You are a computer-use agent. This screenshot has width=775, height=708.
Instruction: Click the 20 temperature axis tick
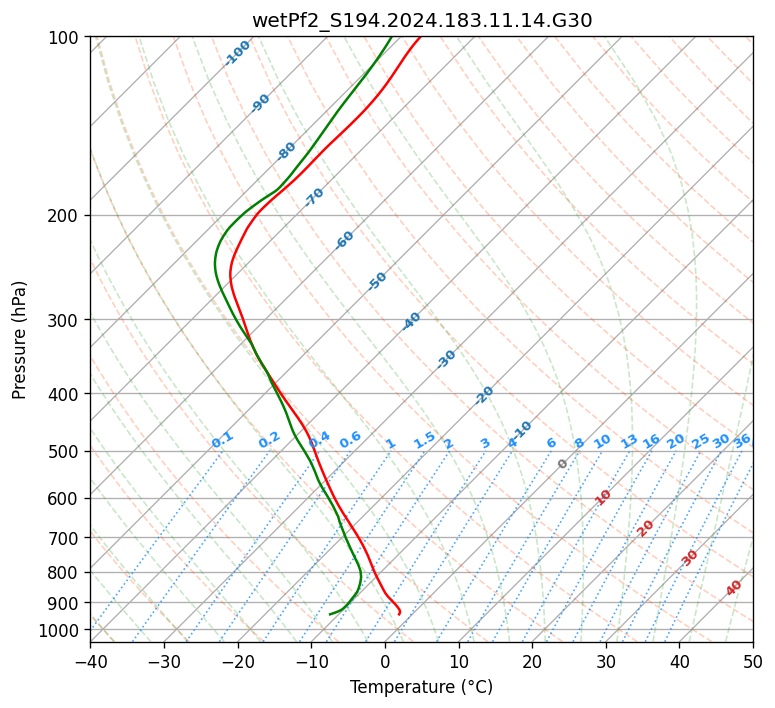(x=532, y=661)
